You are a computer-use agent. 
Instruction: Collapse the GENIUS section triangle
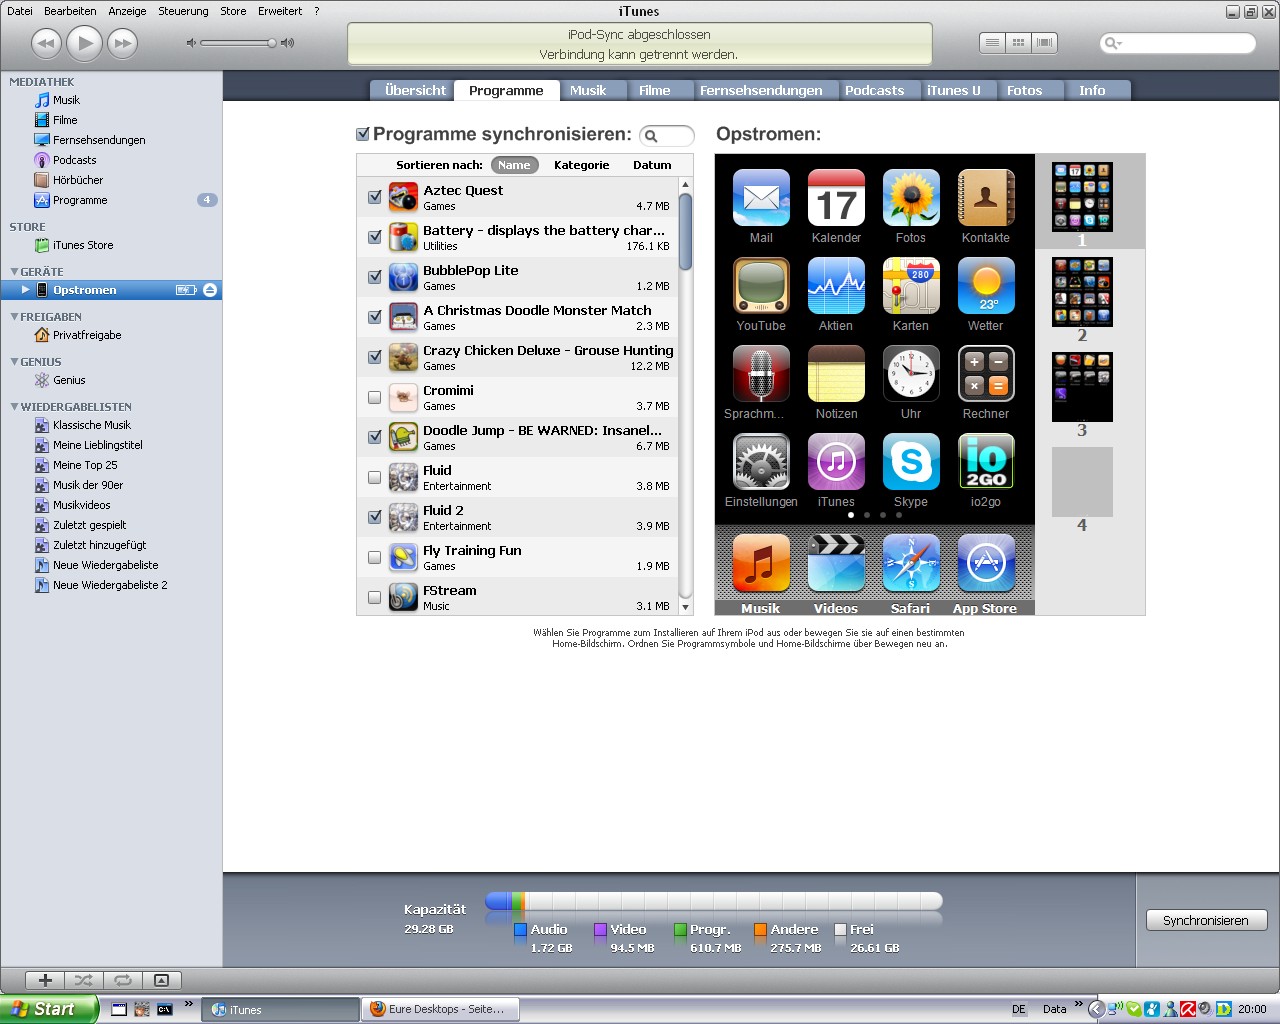[14, 362]
